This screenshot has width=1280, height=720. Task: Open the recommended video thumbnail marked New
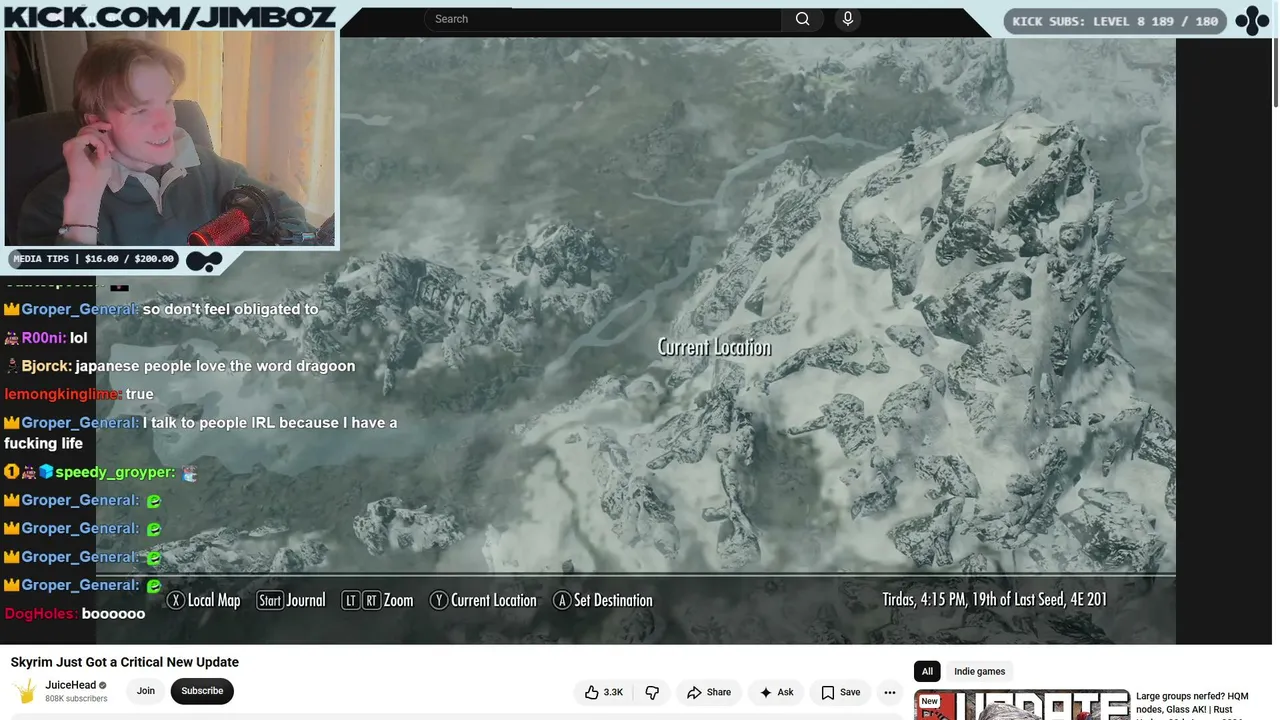click(1021, 705)
